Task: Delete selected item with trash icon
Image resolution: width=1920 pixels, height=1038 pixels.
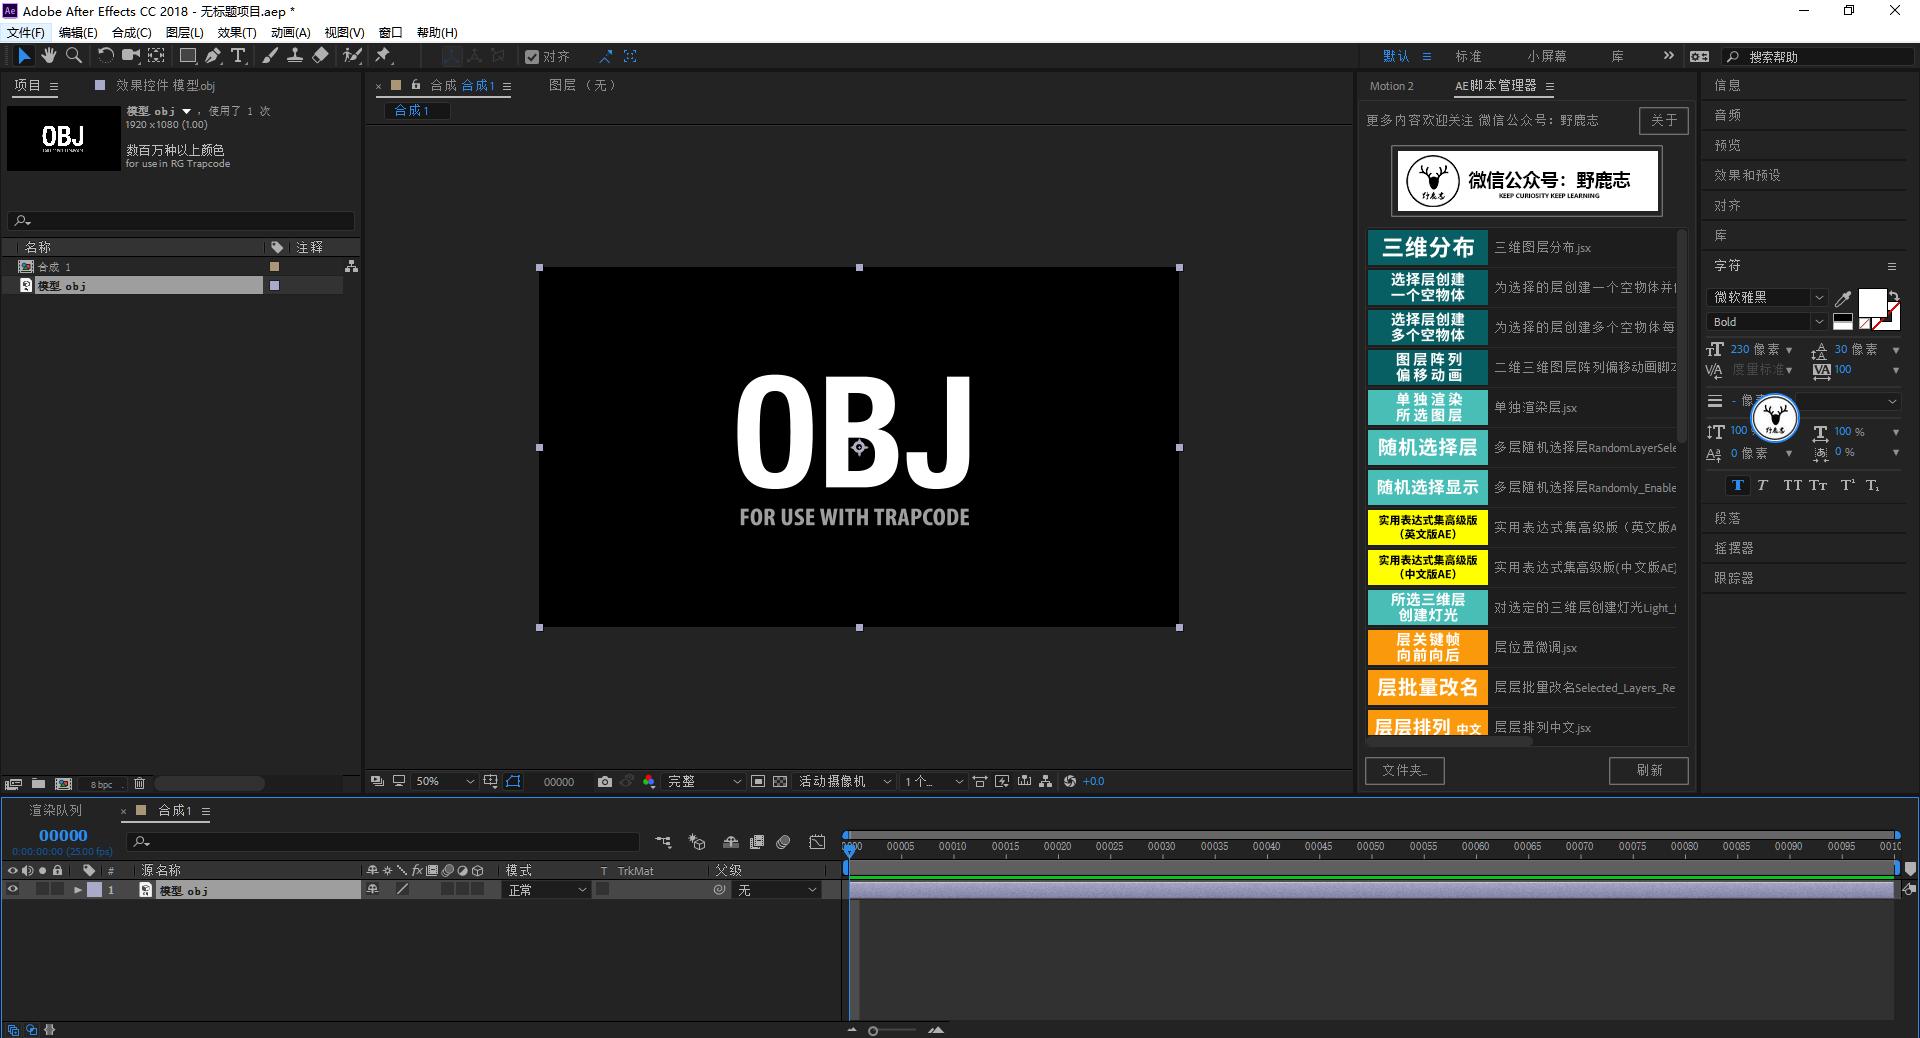Action: (x=139, y=783)
